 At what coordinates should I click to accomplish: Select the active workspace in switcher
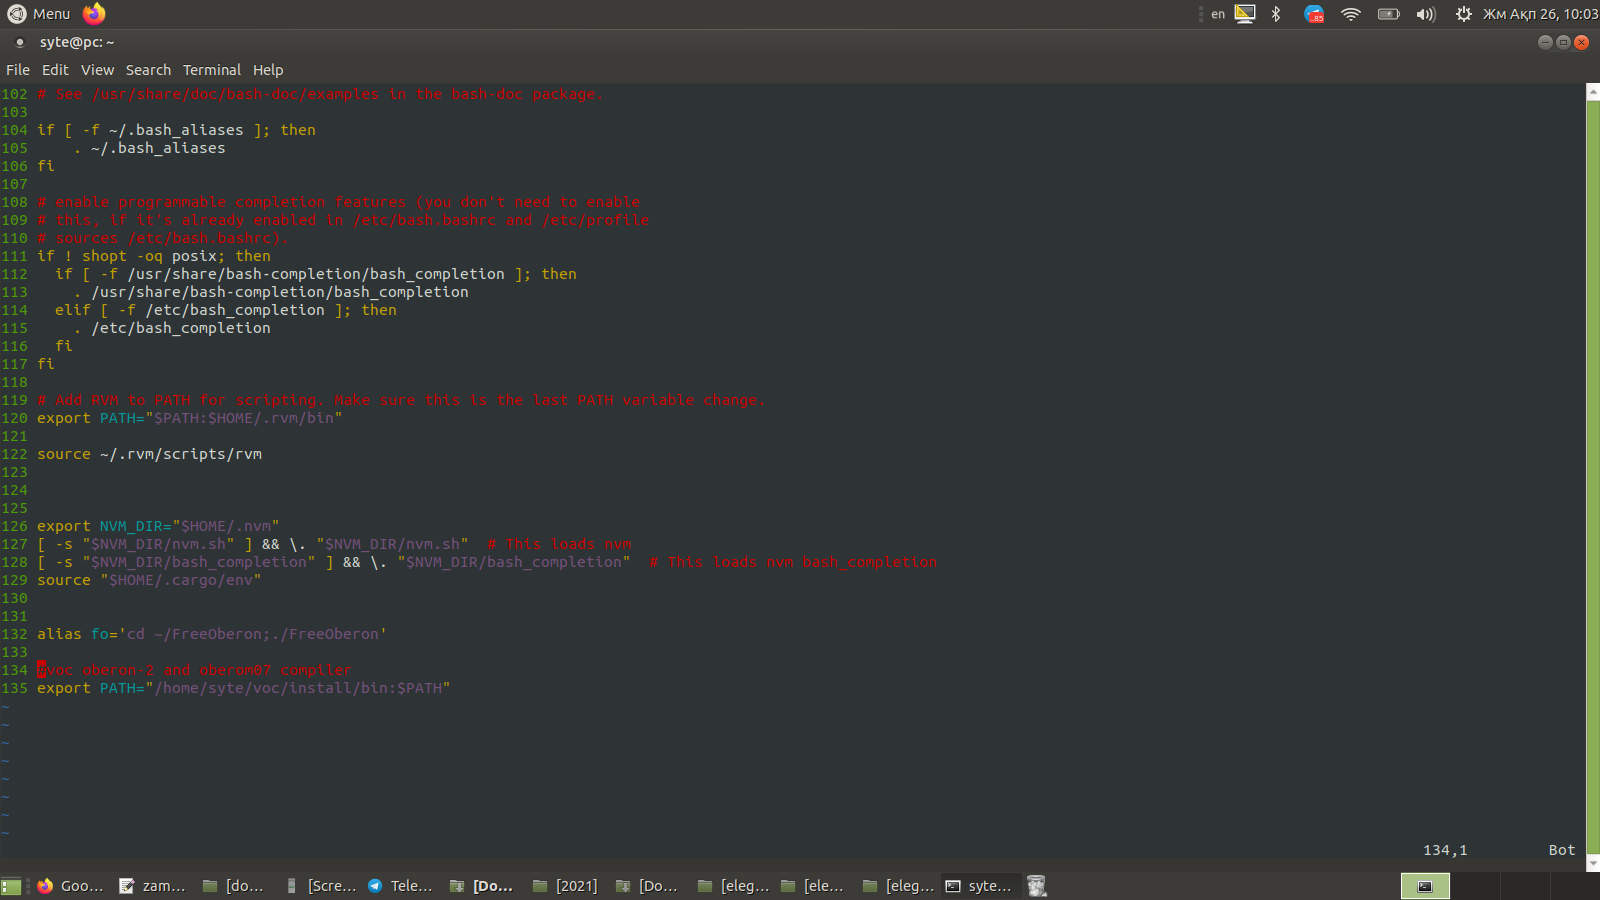pos(1425,886)
